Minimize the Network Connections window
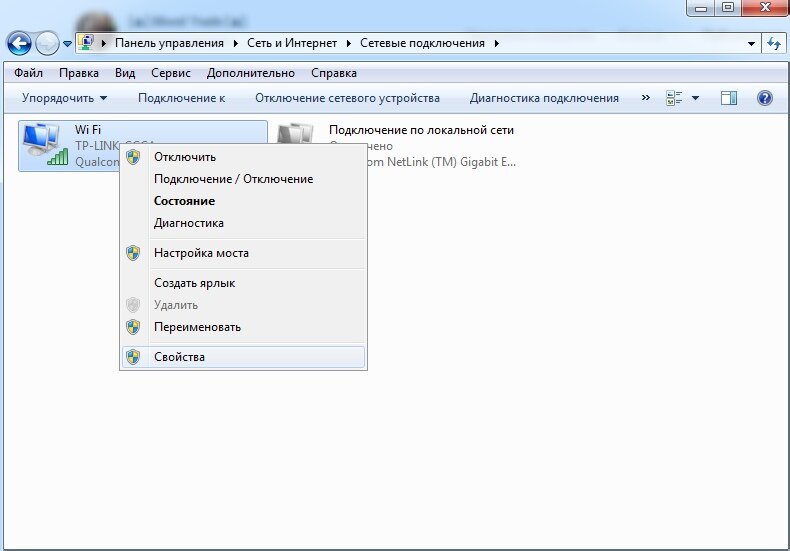 pyautogui.click(x=701, y=8)
